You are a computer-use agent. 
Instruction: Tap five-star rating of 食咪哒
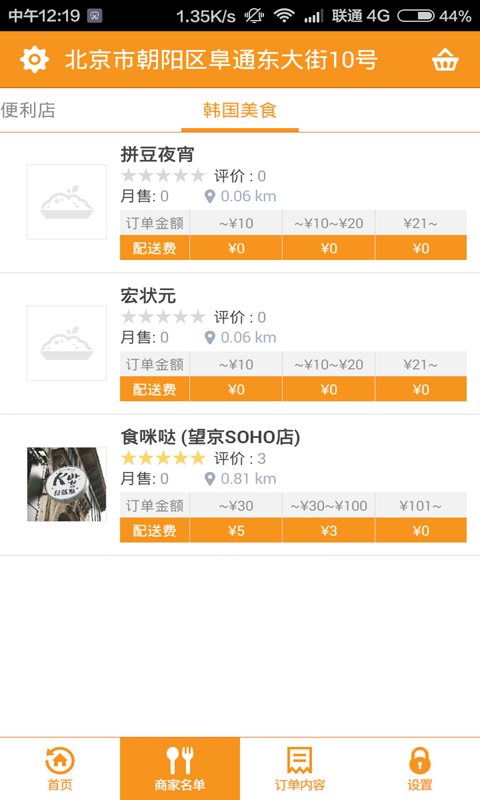tap(163, 458)
